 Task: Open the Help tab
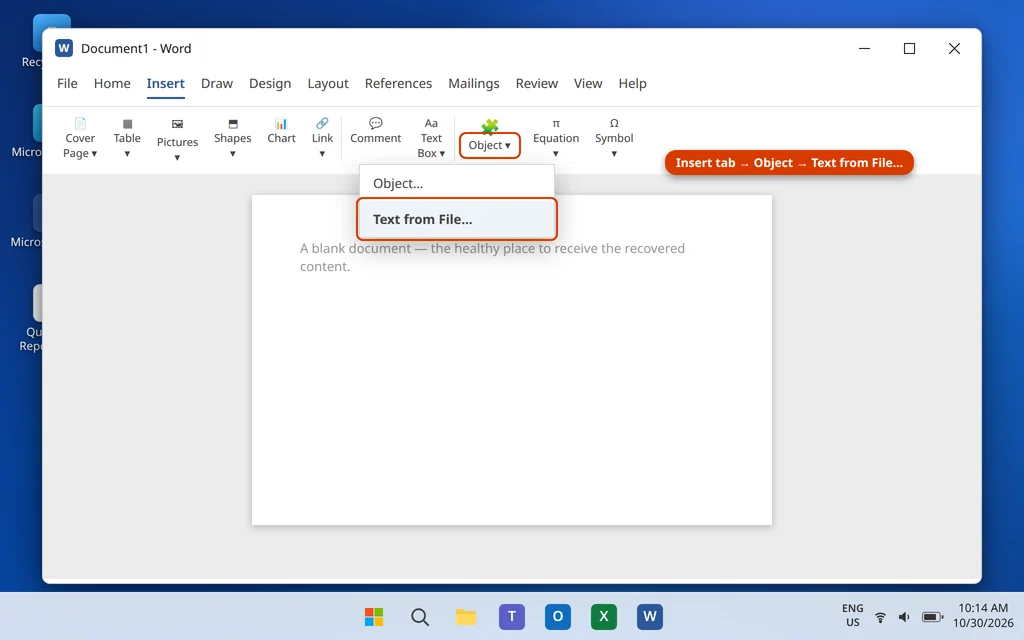632,84
